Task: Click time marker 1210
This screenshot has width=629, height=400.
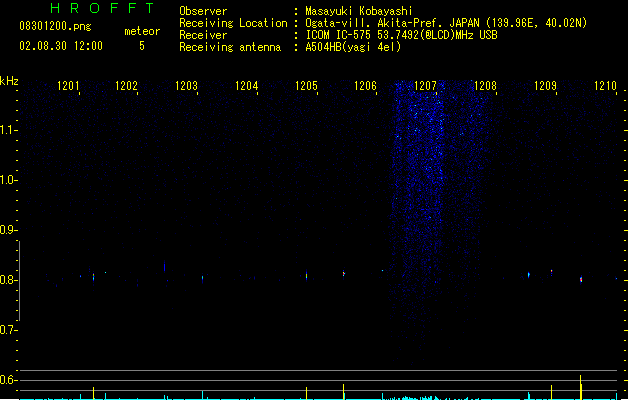Action: 605,86
